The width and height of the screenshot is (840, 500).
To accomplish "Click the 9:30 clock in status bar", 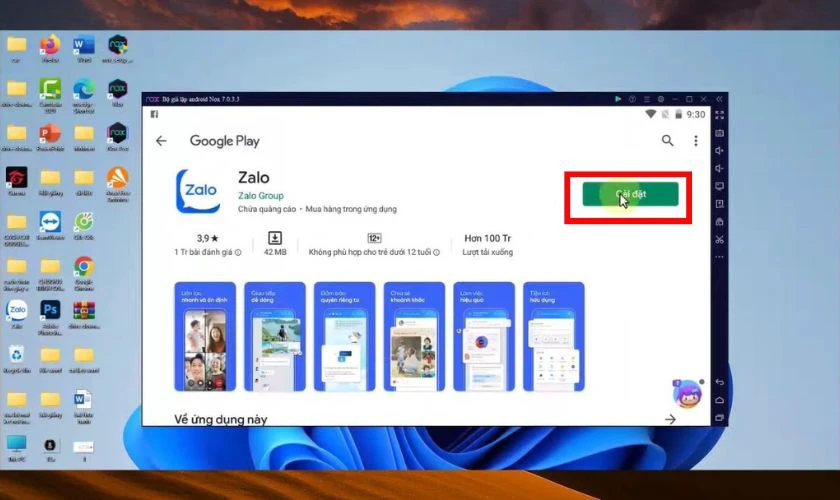I will (x=695, y=115).
